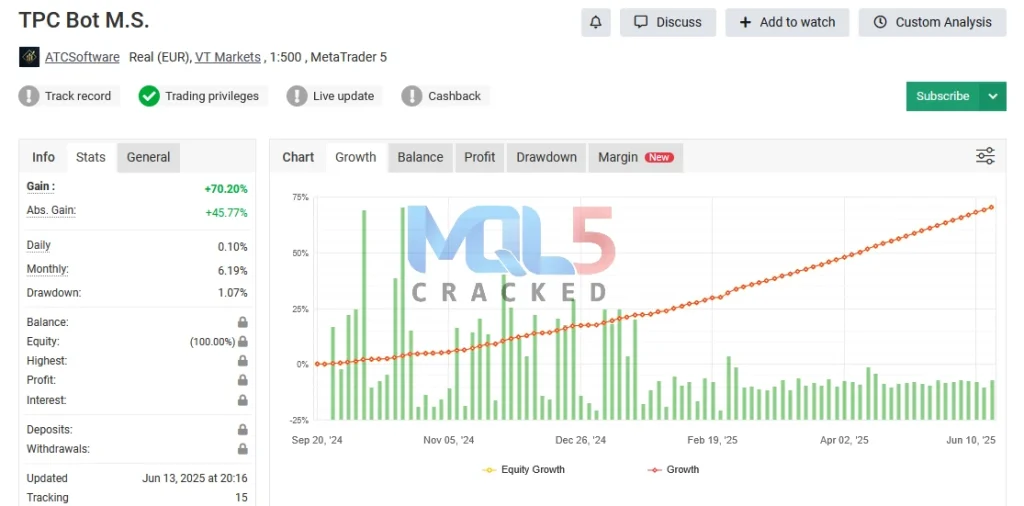The height and width of the screenshot is (506, 1024).
Task: Expand the Subscribe dropdown arrow
Action: click(x=993, y=96)
